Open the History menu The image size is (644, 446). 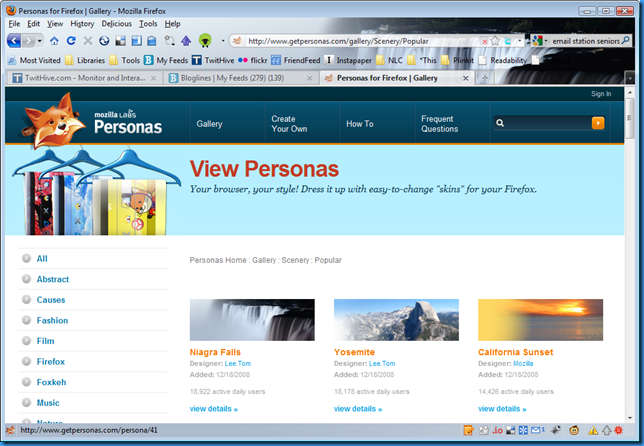[x=82, y=24]
